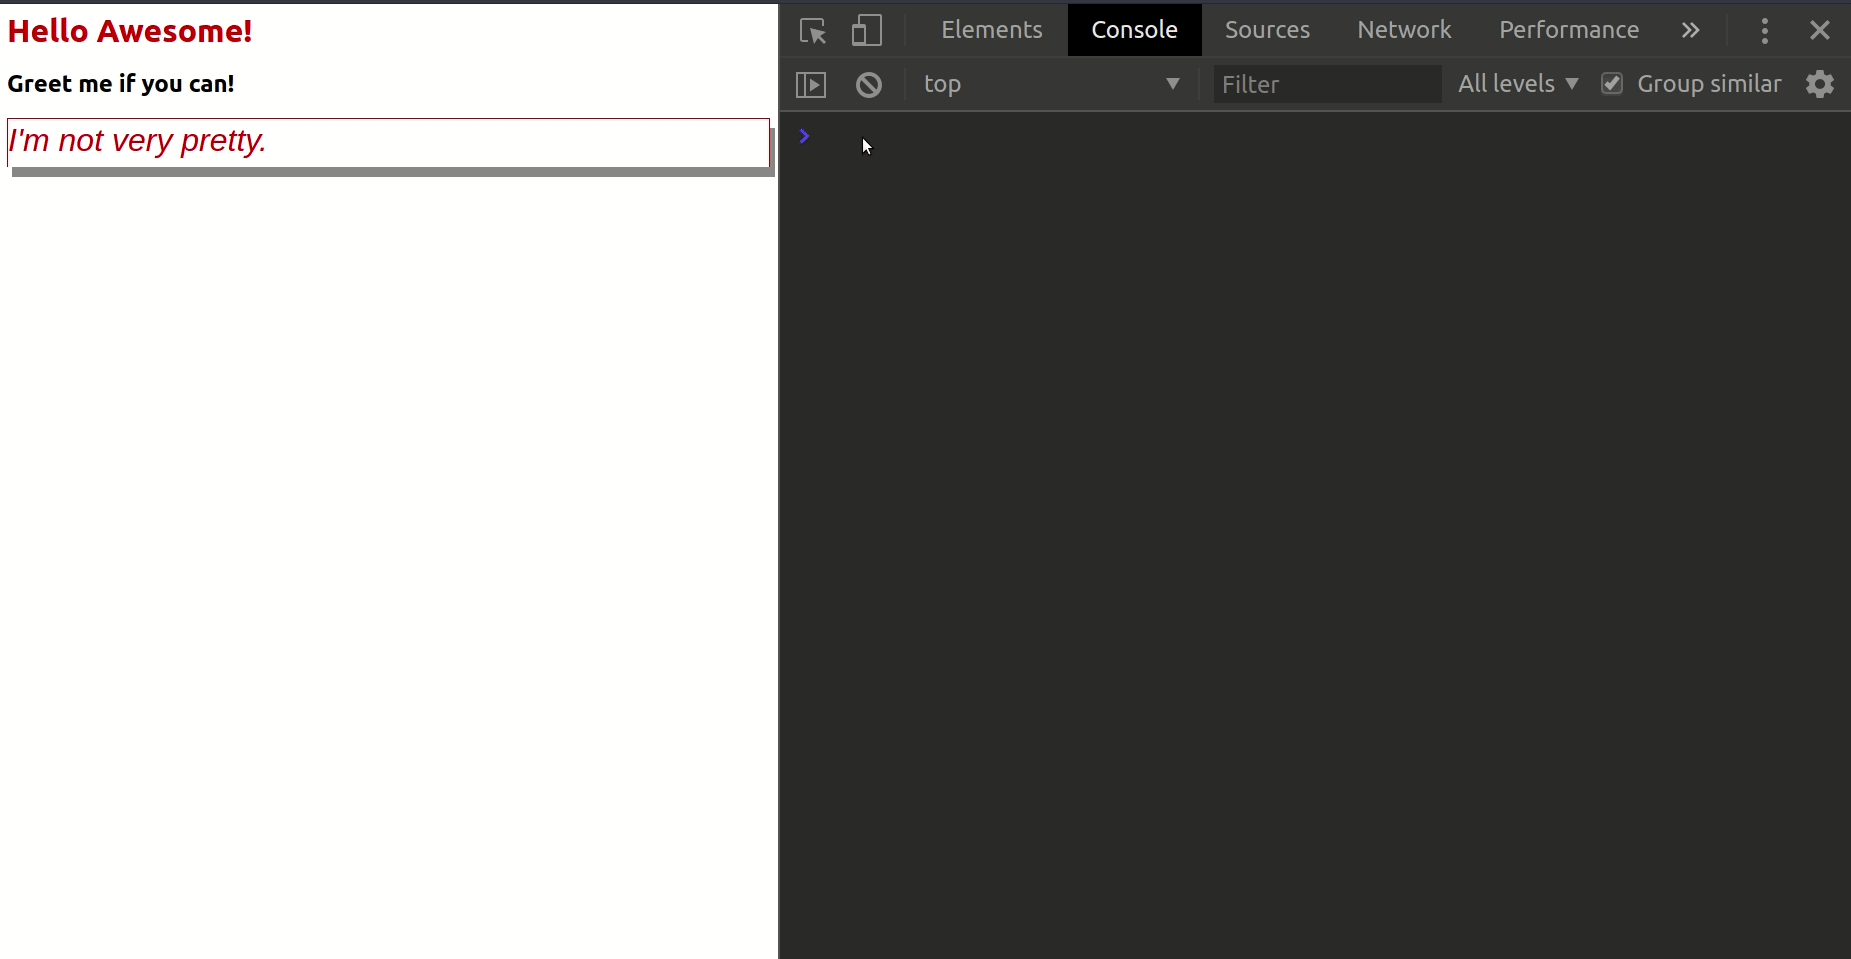Go to the Network tab

1405,30
